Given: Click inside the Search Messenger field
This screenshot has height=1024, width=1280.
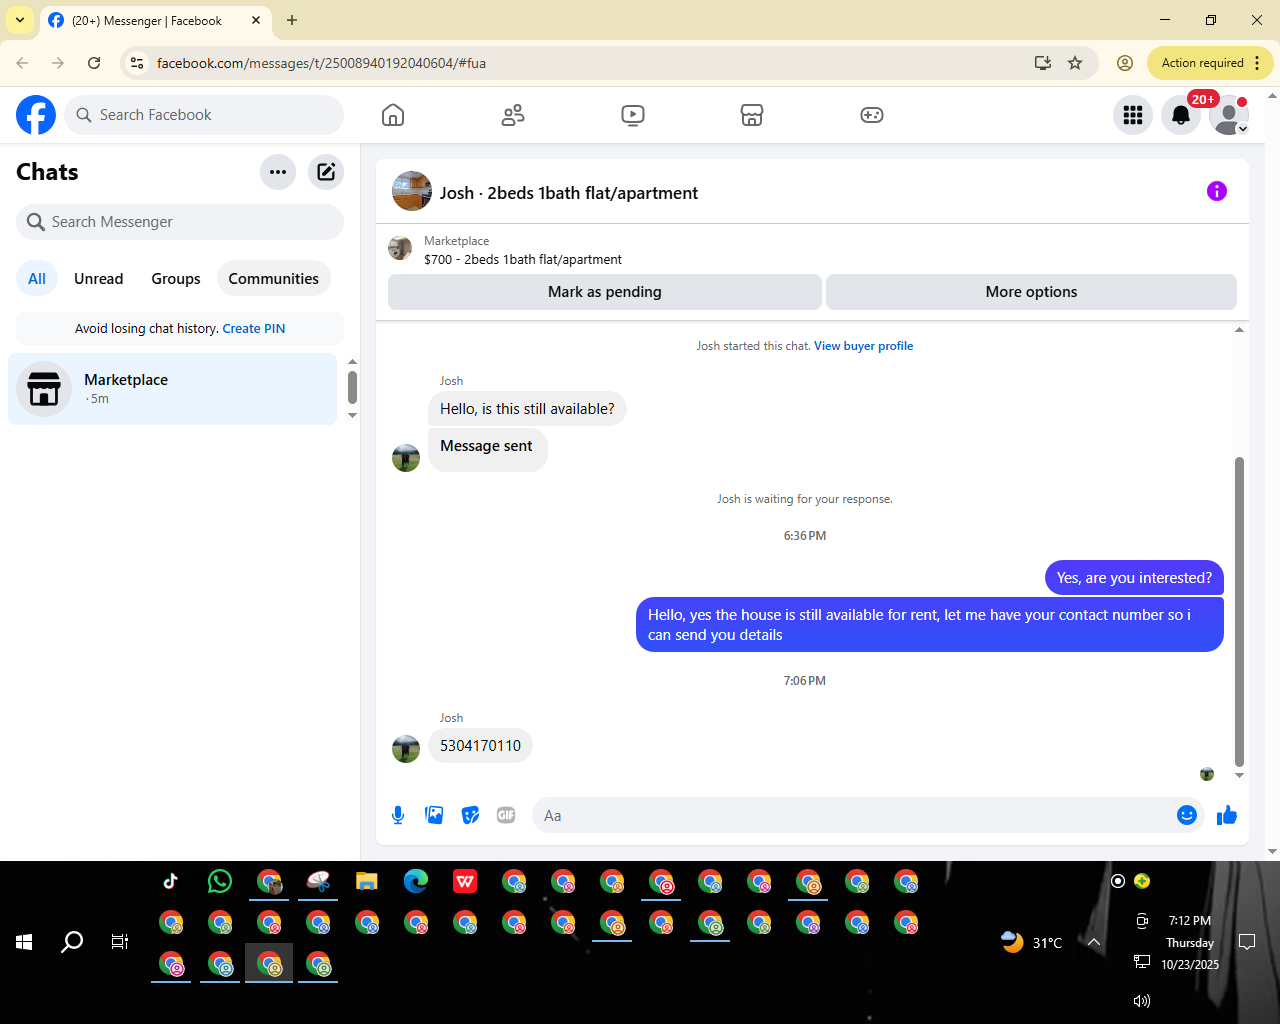Looking at the screenshot, I should coord(180,222).
